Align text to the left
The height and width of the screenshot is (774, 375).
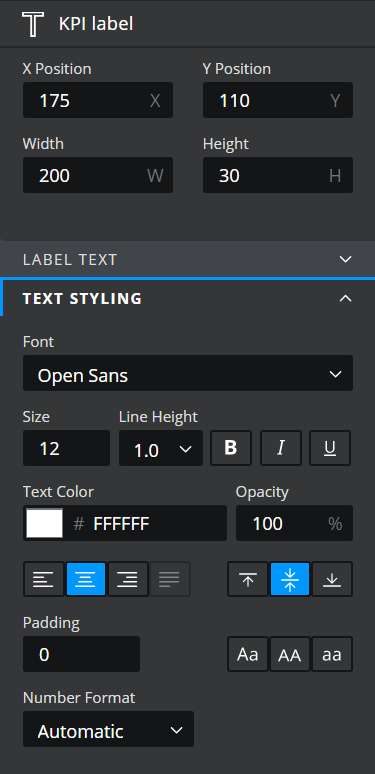point(43,579)
